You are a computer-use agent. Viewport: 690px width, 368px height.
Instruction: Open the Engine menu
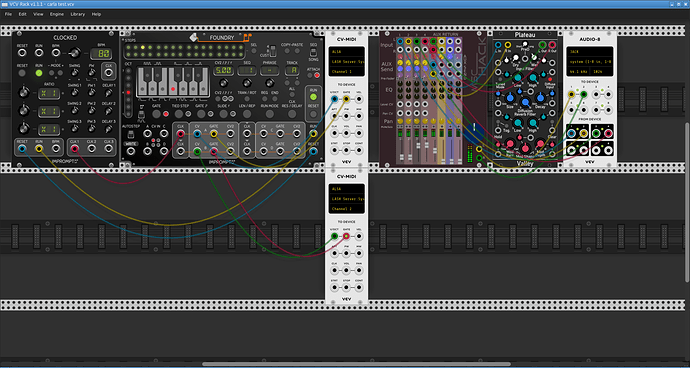[x=57, y=14]
